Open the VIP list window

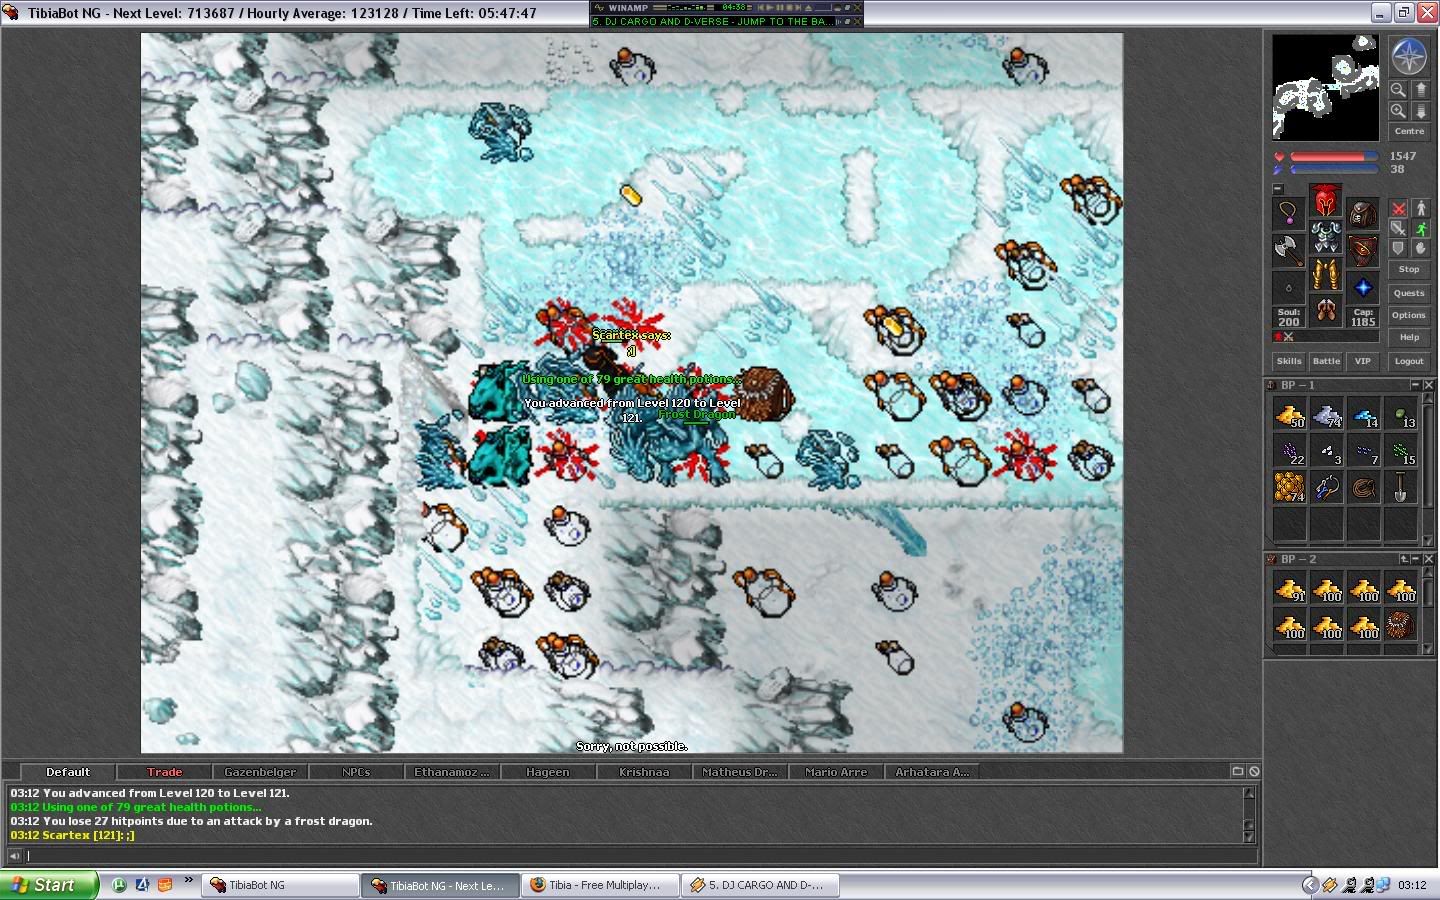point(1362,361)
